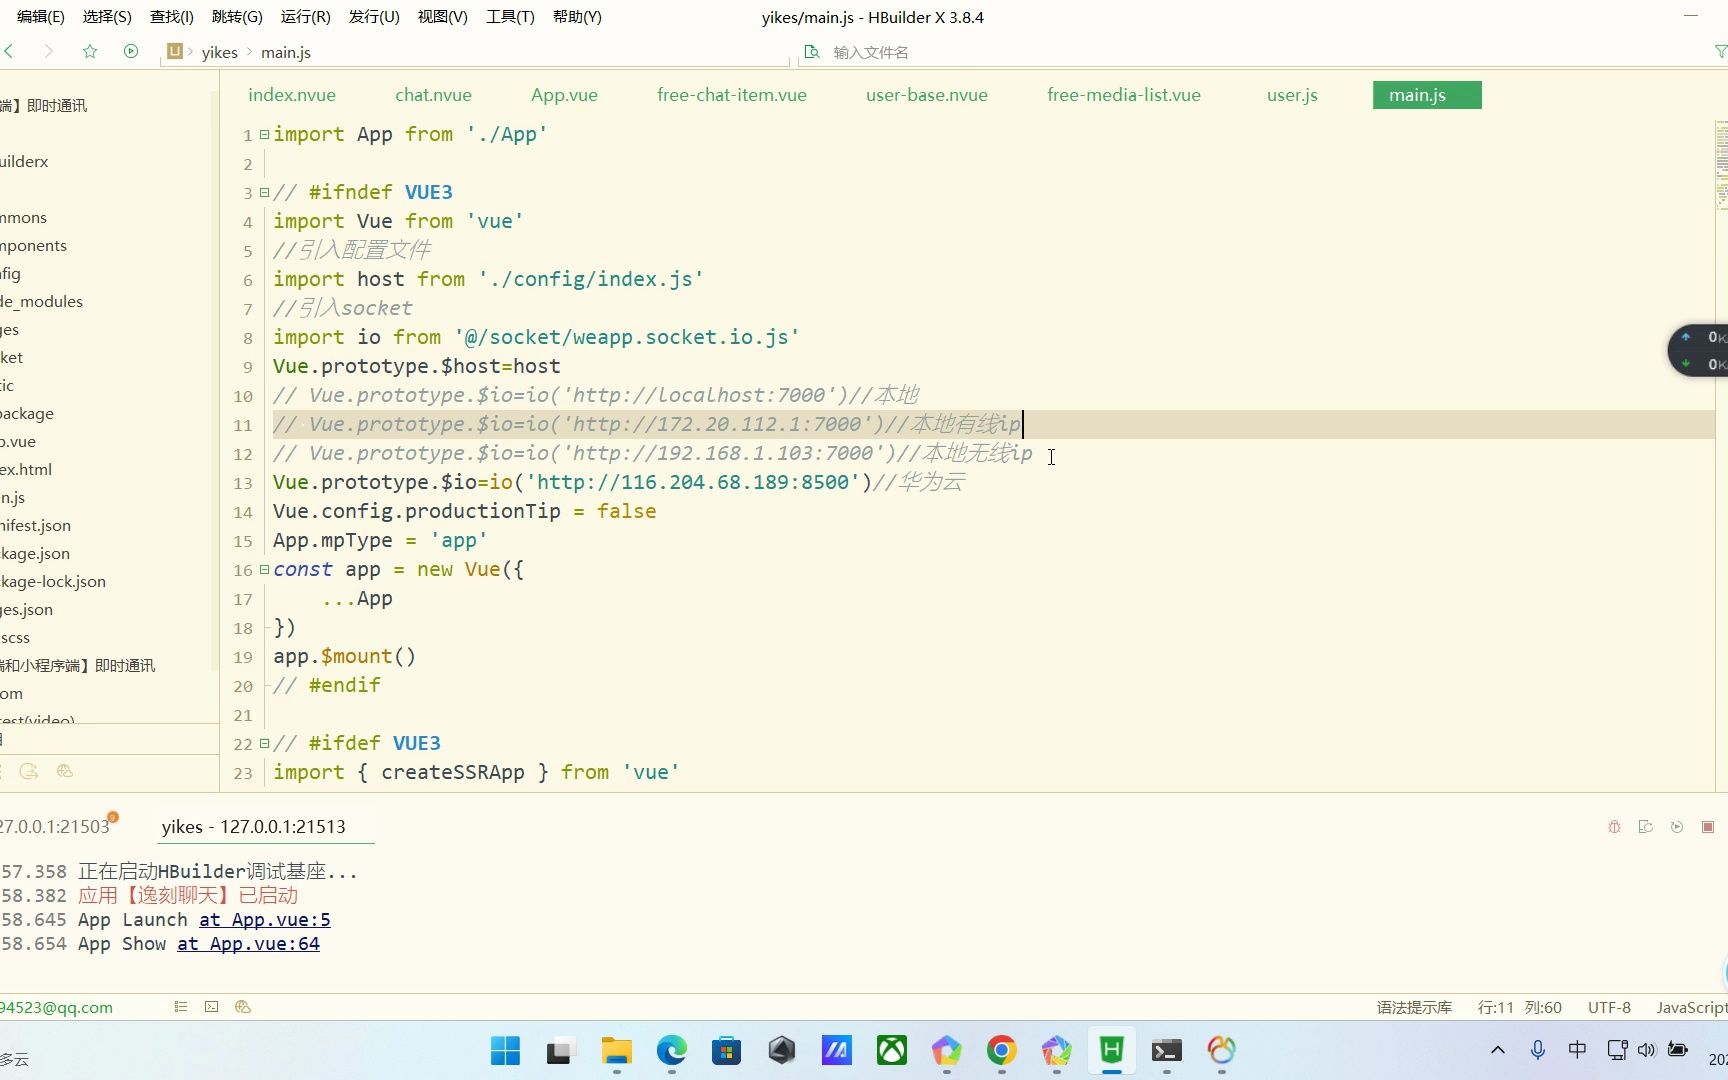The image size is (1728, 1080).
Task: Open the 工具(T) menu
Action: pos(510,17)
